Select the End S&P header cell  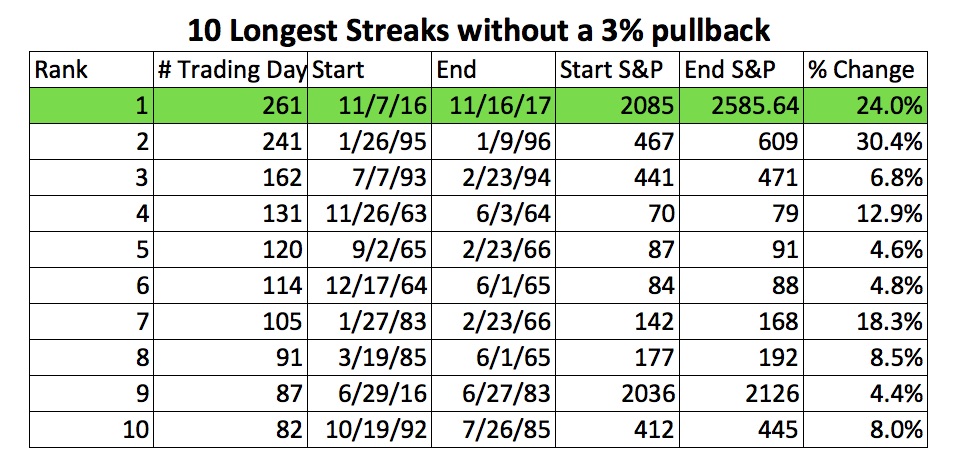click(742, 70)
